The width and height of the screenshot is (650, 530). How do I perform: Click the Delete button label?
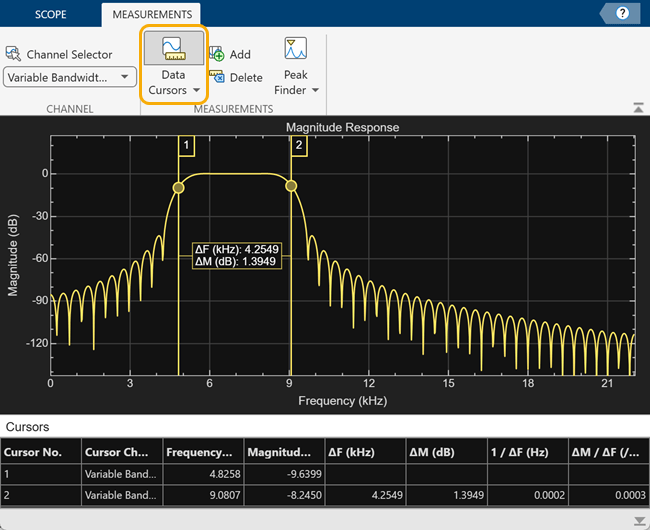(x=246, y=77)
